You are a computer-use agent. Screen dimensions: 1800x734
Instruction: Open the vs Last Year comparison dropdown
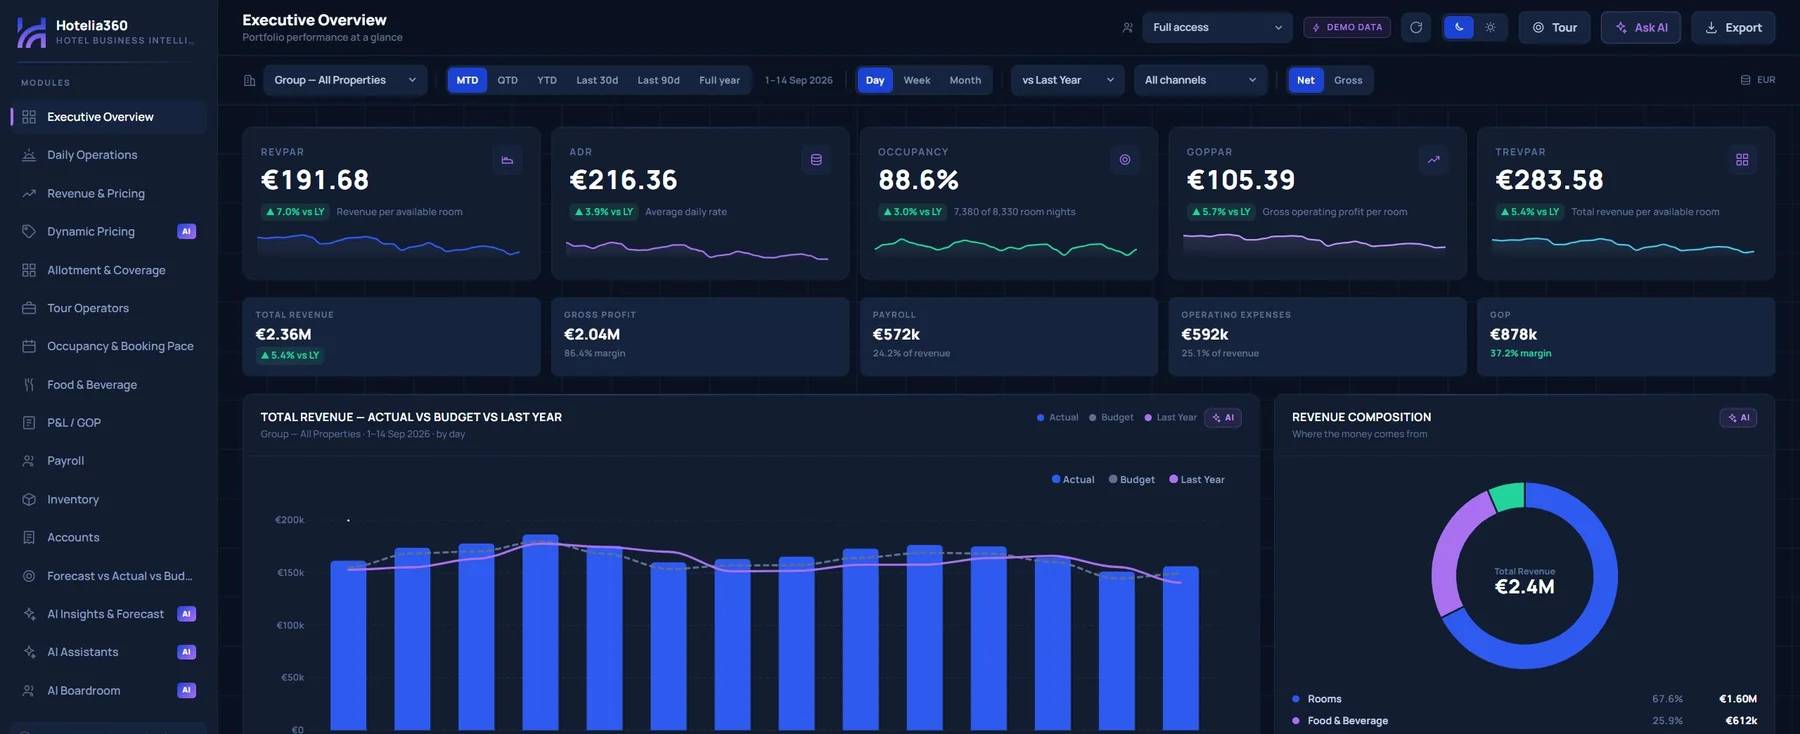(x=1067, y=80)
